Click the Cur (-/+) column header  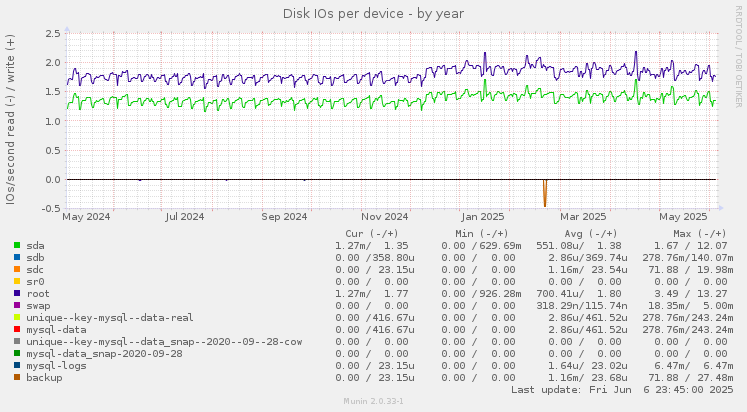(372, 233)
